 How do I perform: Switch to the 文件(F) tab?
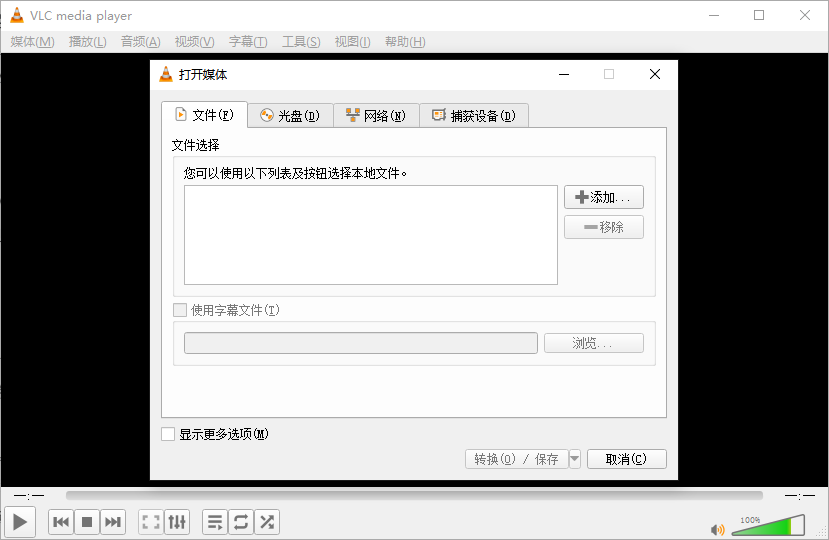tap(205, 115)
